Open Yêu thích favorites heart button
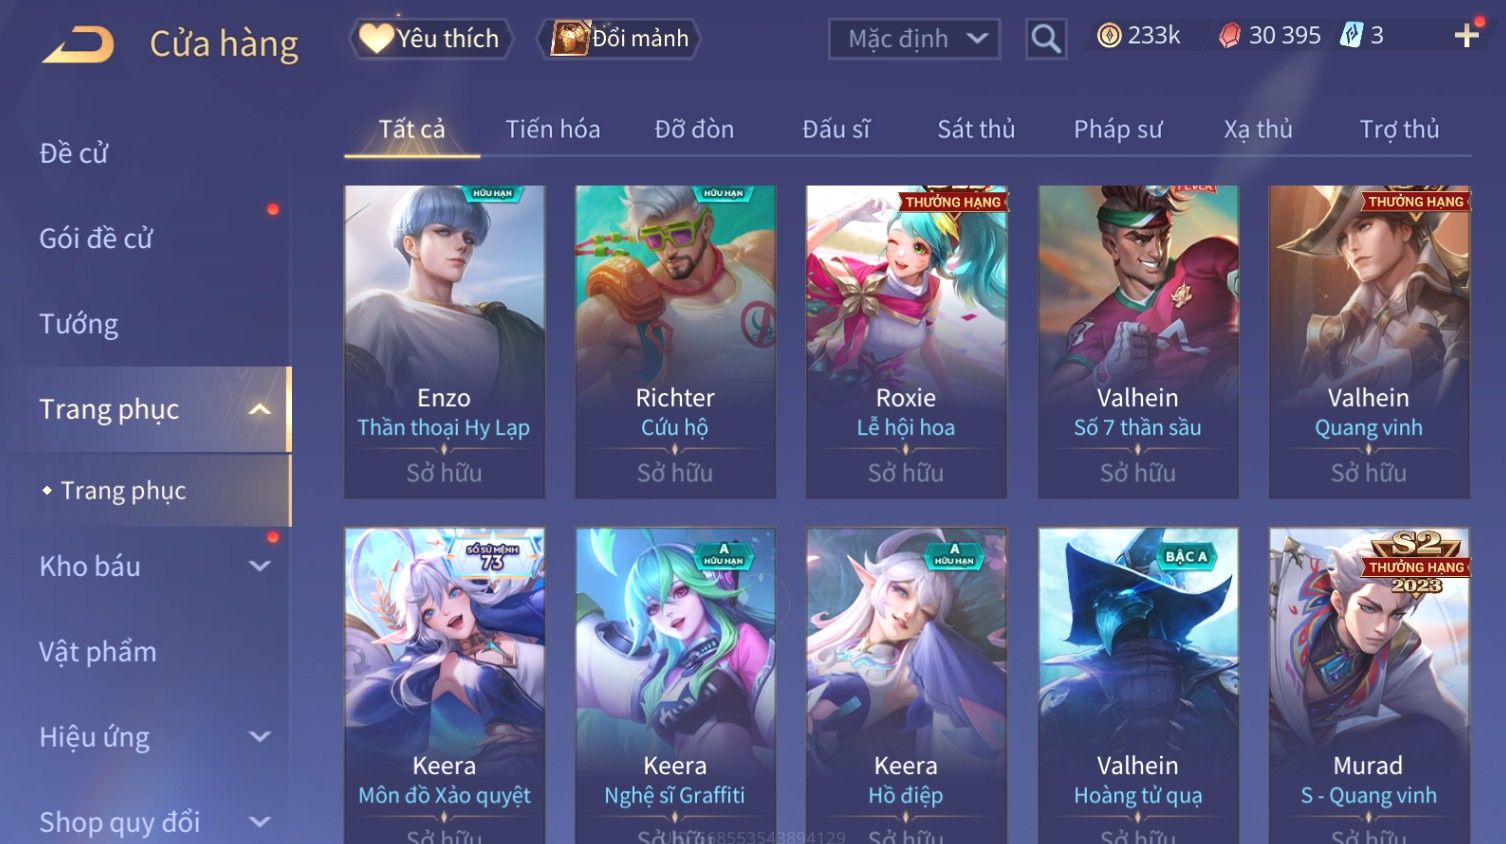The height and width of the screenshot is (844, 1506). click(x=431, y=39)
